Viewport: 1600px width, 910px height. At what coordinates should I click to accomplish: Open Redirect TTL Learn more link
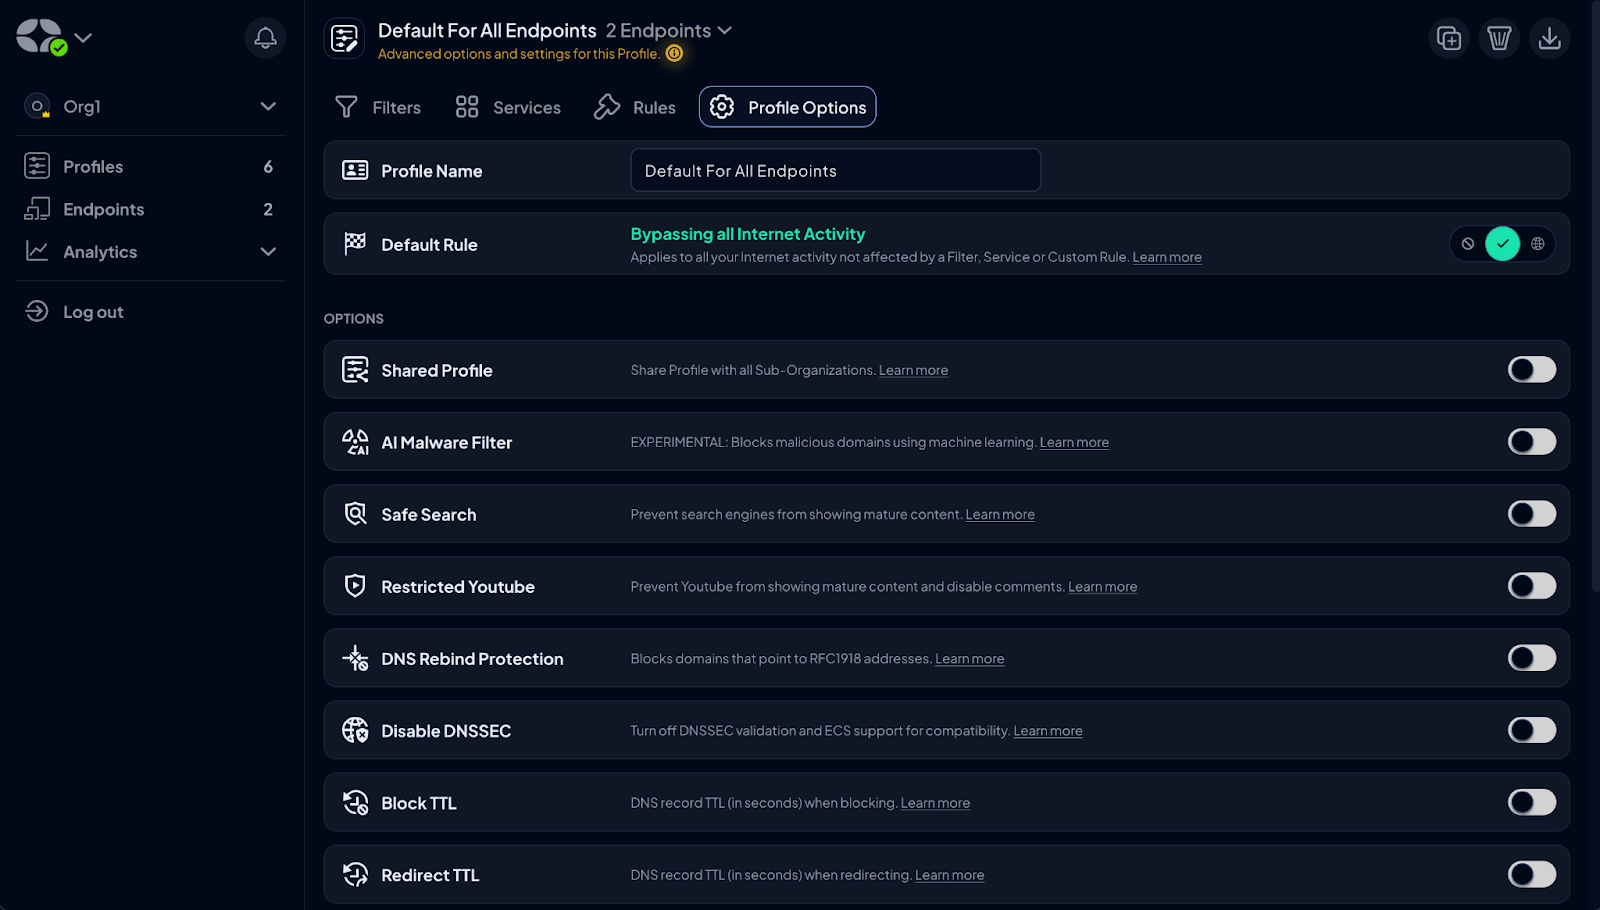click(x=949, y=874)
